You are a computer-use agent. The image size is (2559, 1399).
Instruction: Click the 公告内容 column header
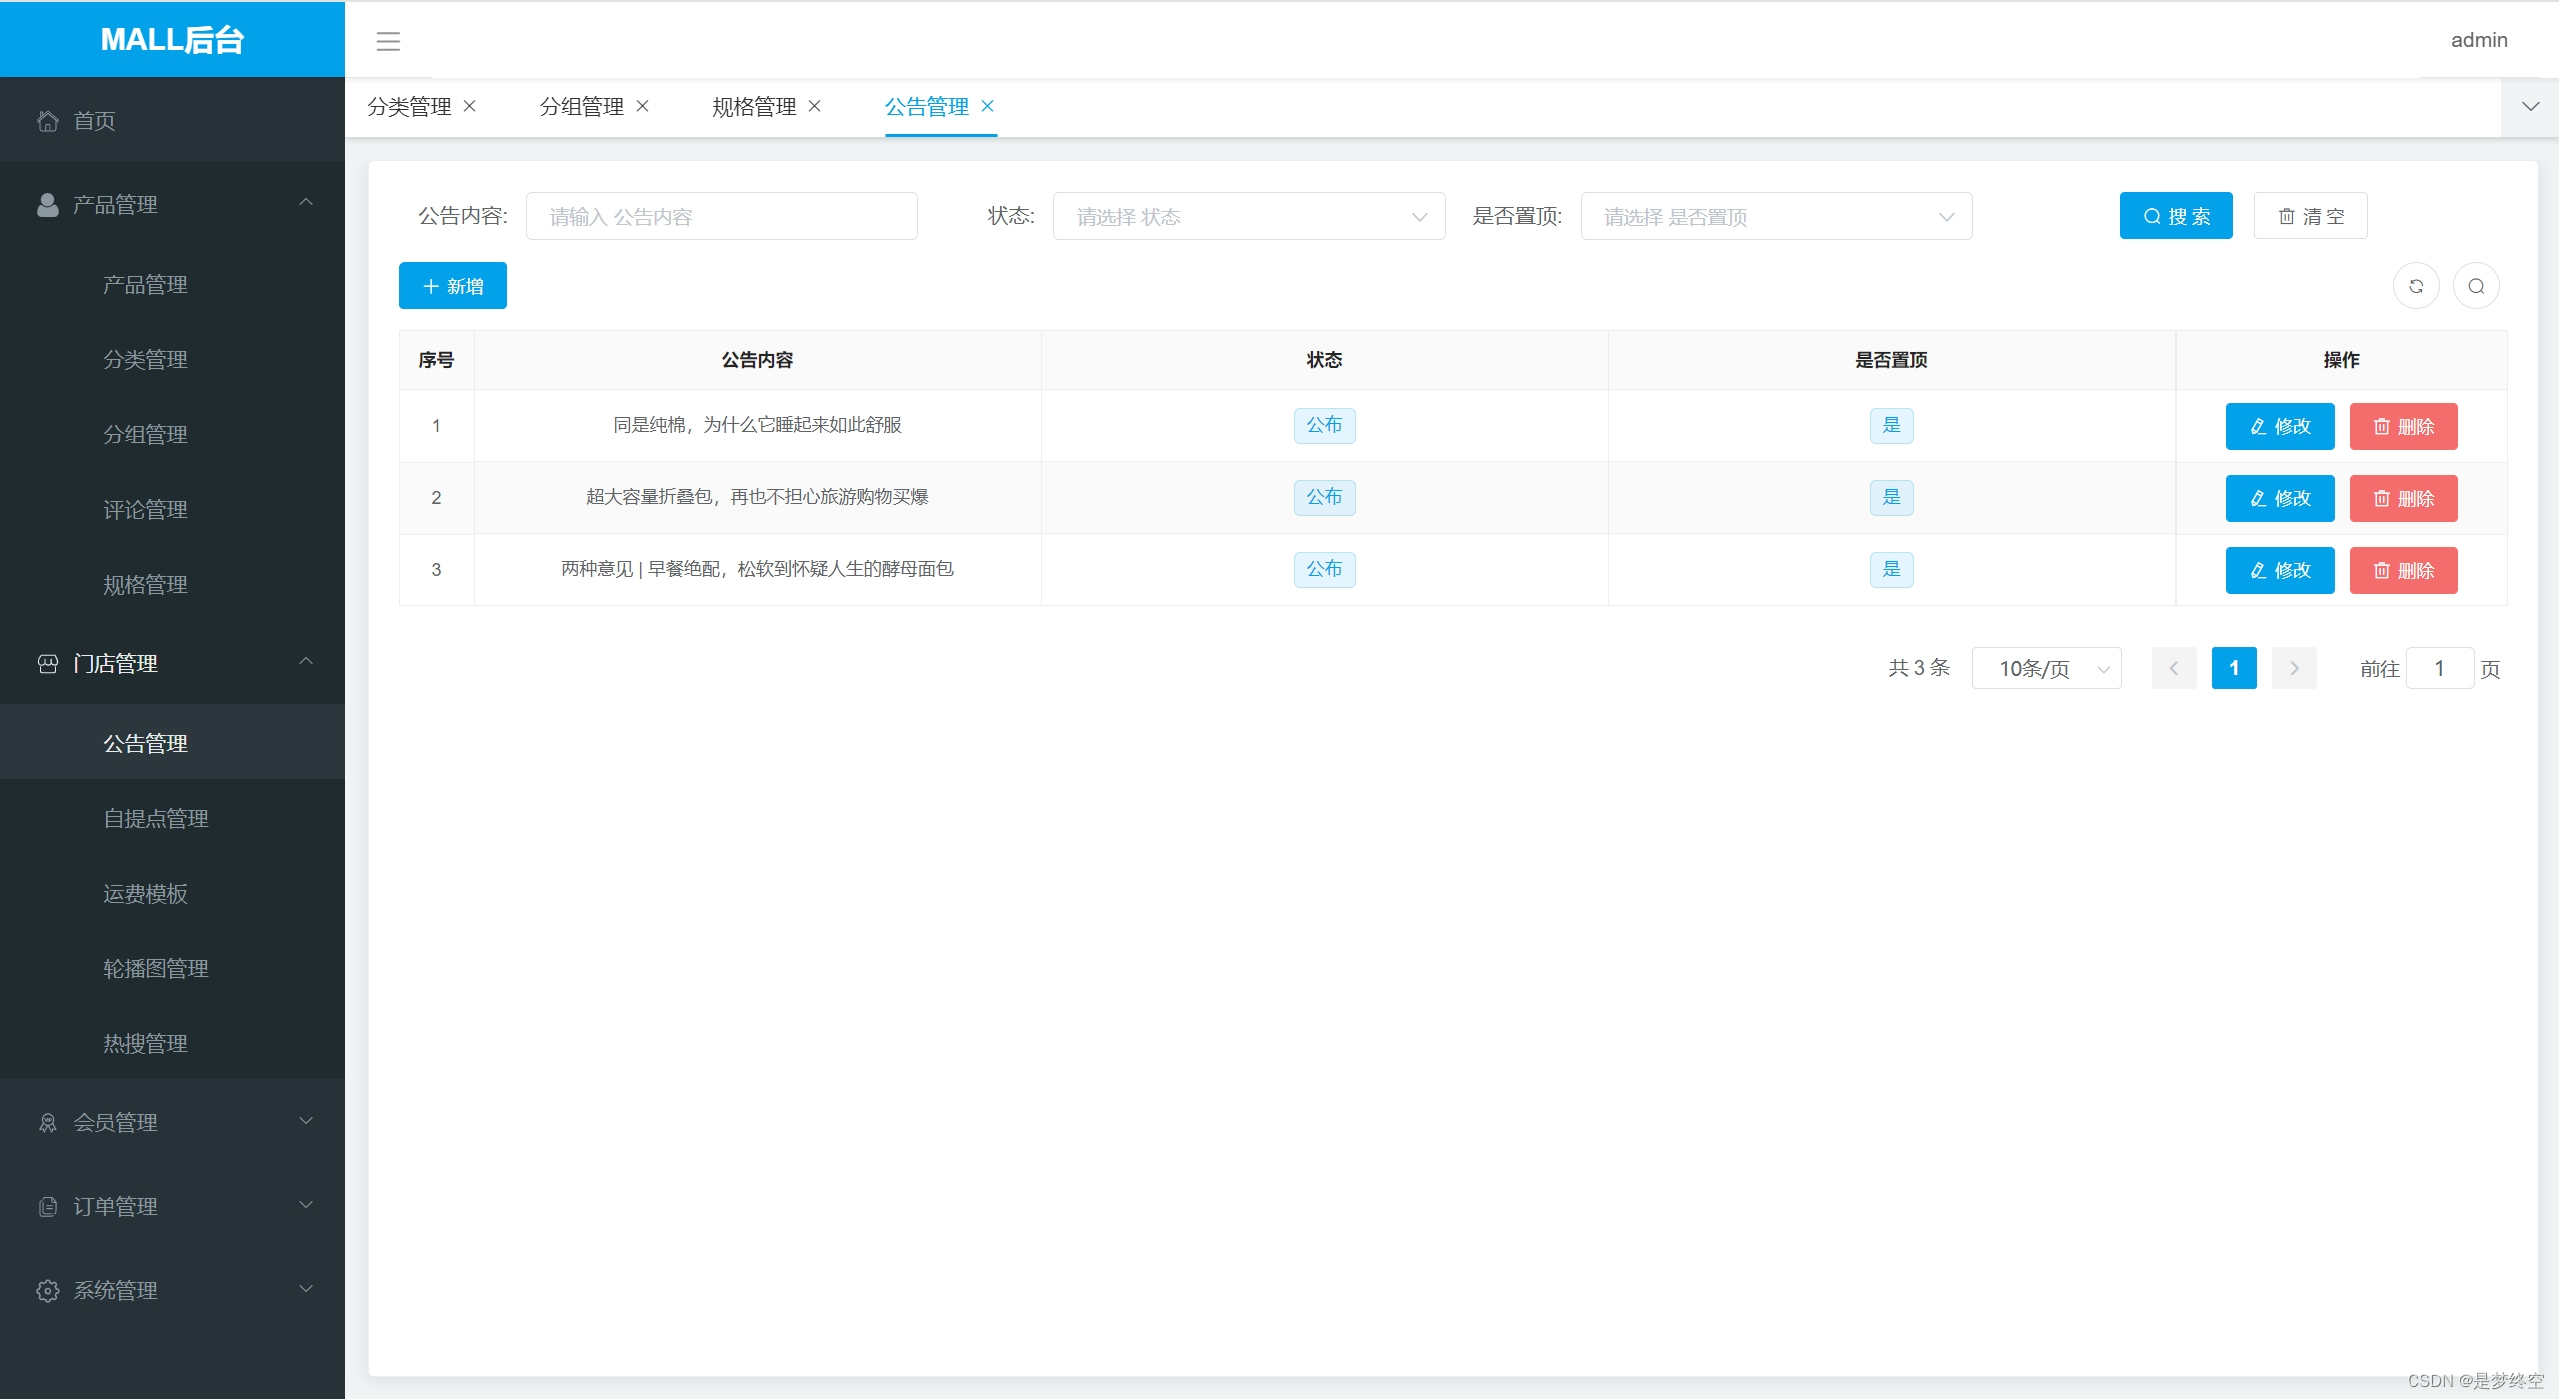[757, 360]
